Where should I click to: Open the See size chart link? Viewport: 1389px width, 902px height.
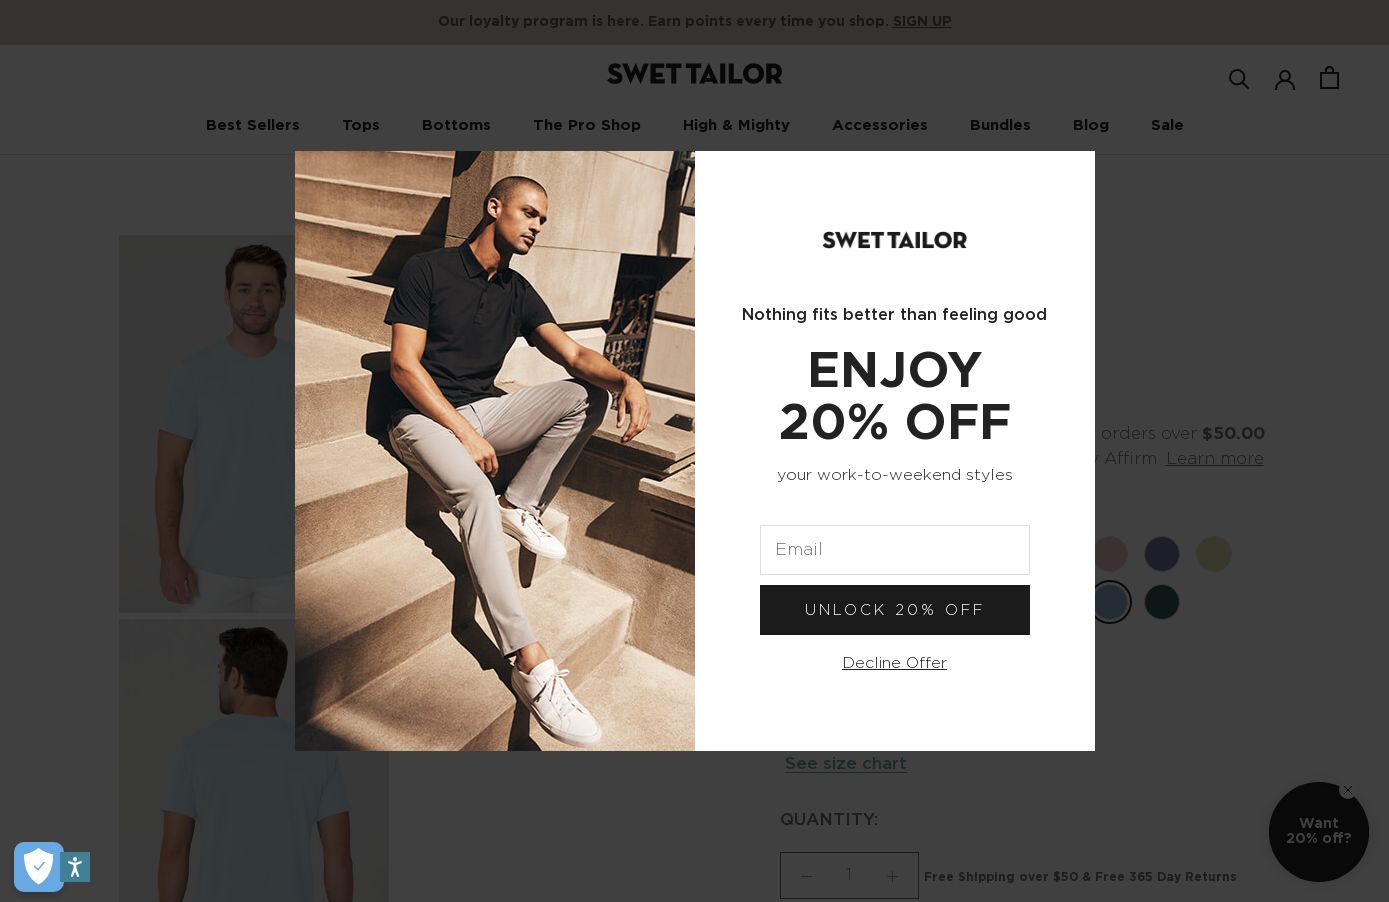[846, 764]
